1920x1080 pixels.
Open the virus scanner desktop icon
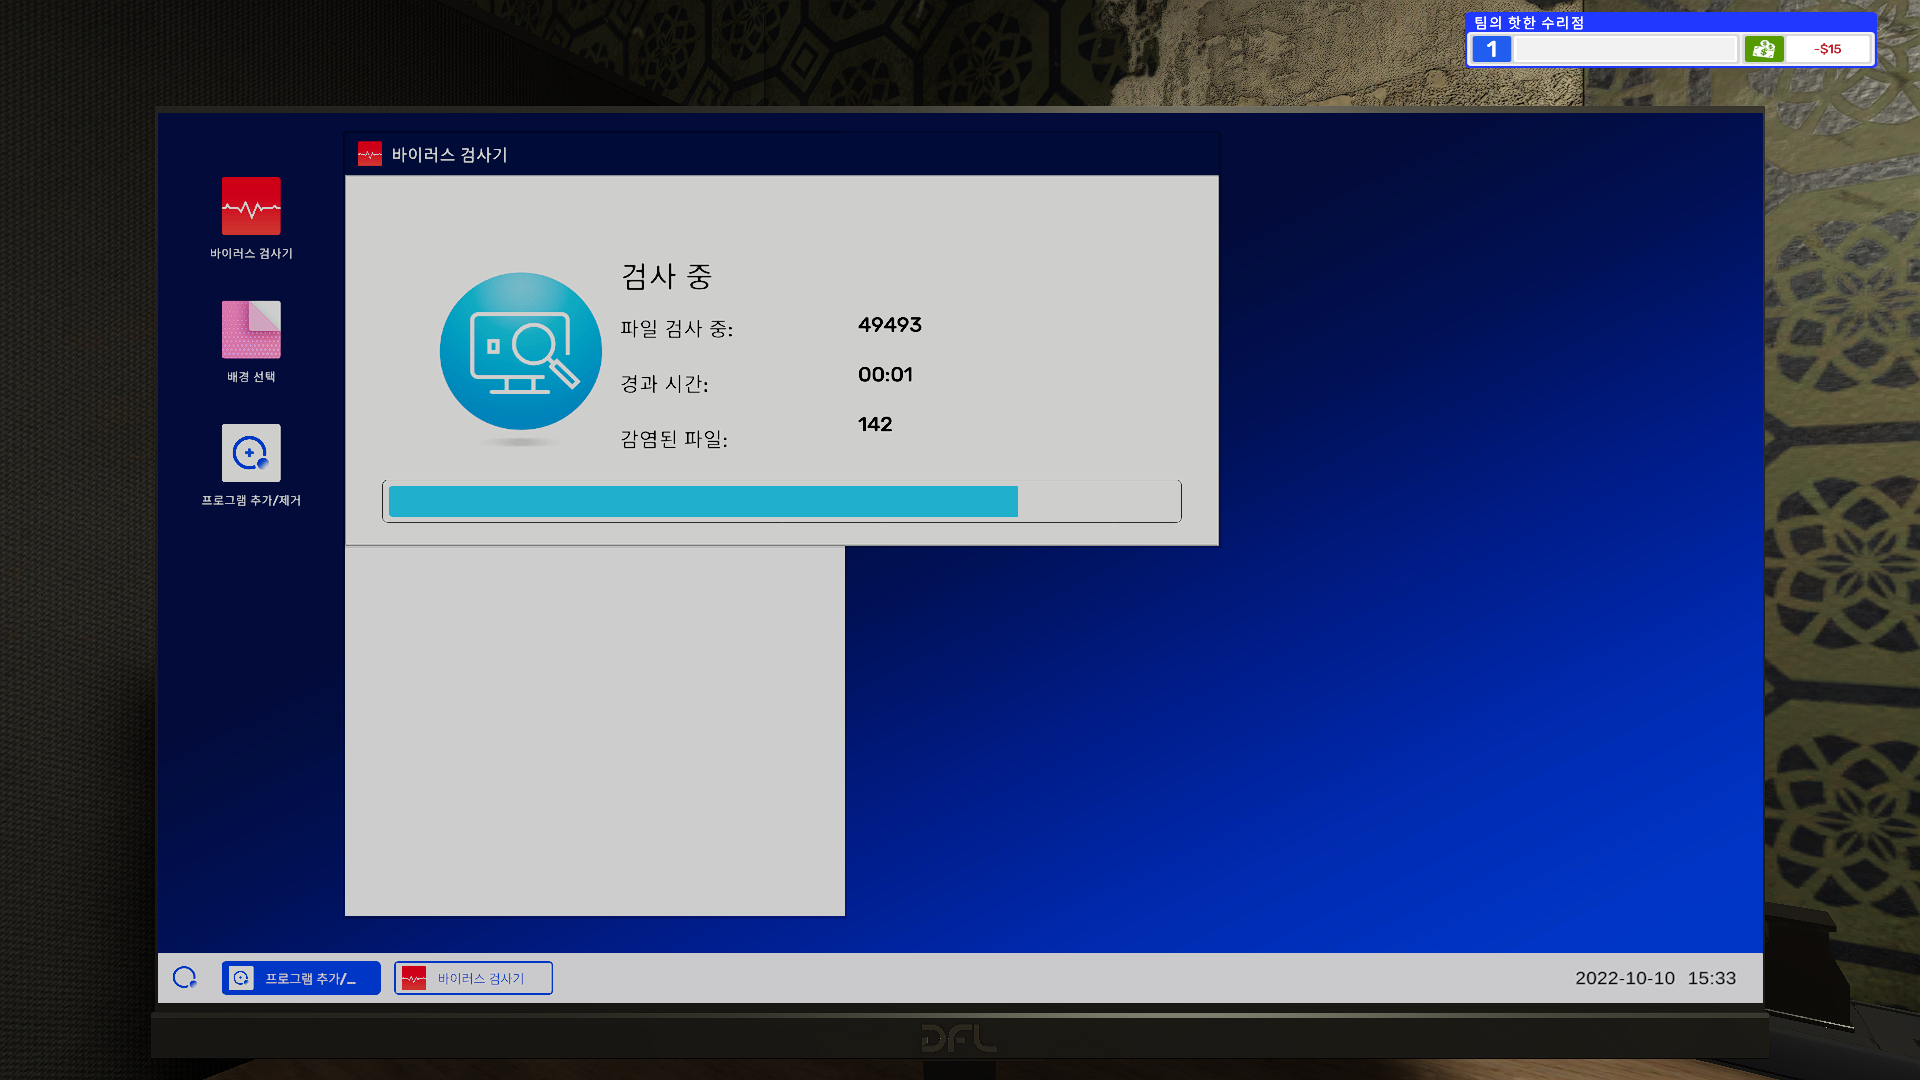251,207
